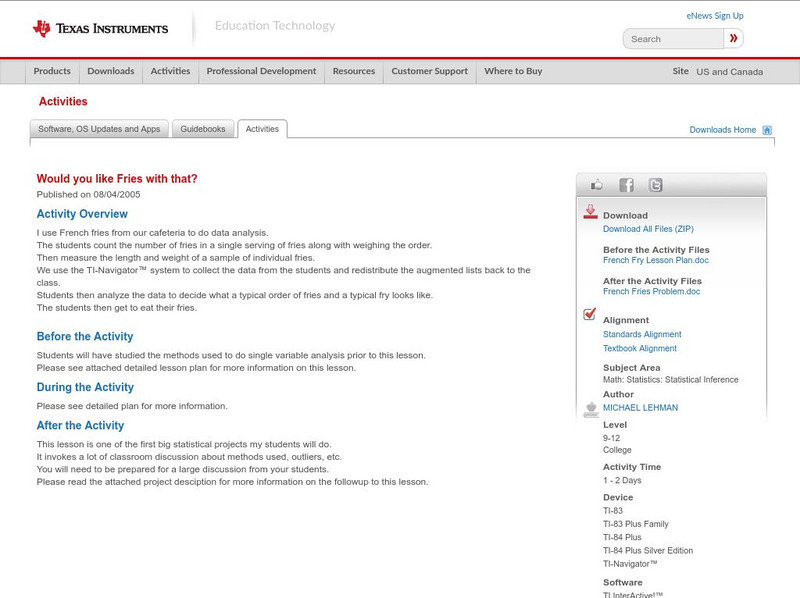Share the activity on Facebook

pos(626,185)
